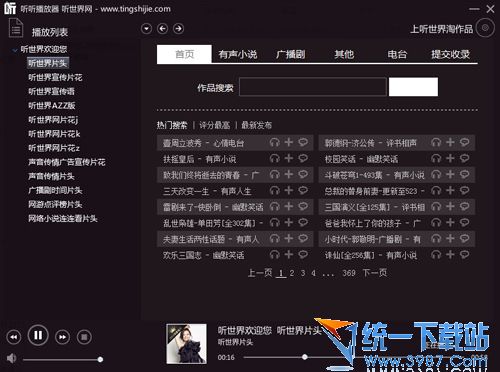This screenshot has width=500, height=372.
Task: Select 广播剧时间片头 in the playlist
Action: pos(55,190)
